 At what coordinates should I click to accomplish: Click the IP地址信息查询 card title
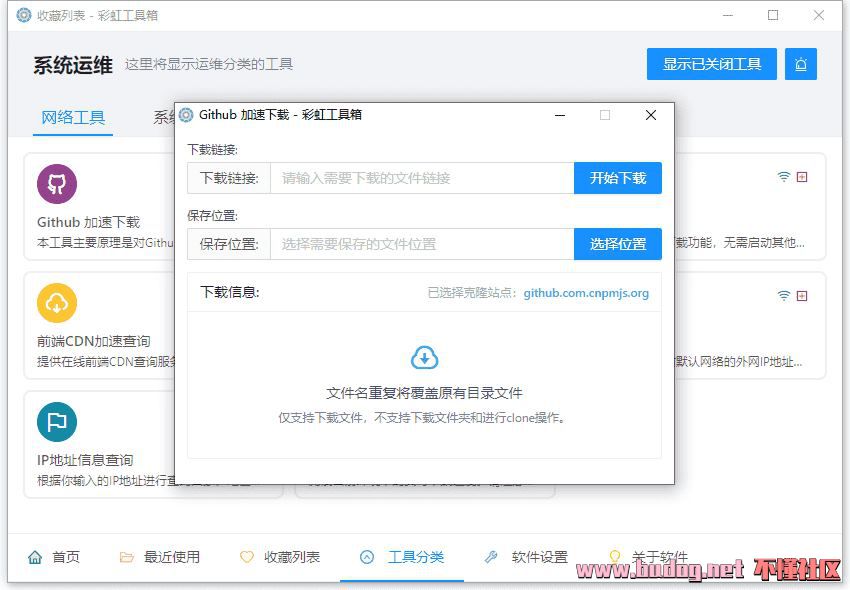[85, 460]
